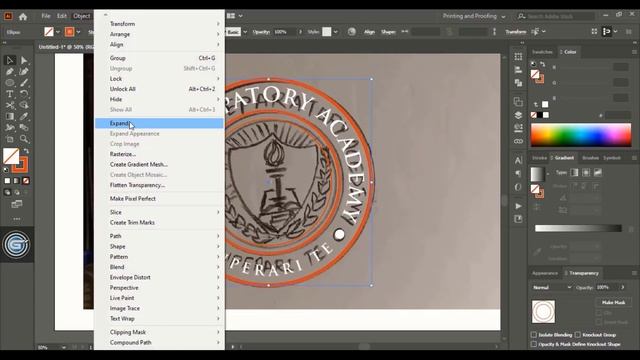Select the Paintbrush tool
The width and height of the screenshot is (640, 360).
(24, 83)
